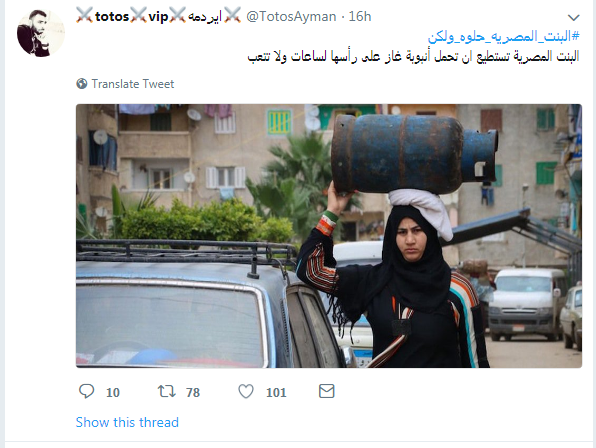
Task: Click the Arabic tweet body text
Action: [414, 56]
